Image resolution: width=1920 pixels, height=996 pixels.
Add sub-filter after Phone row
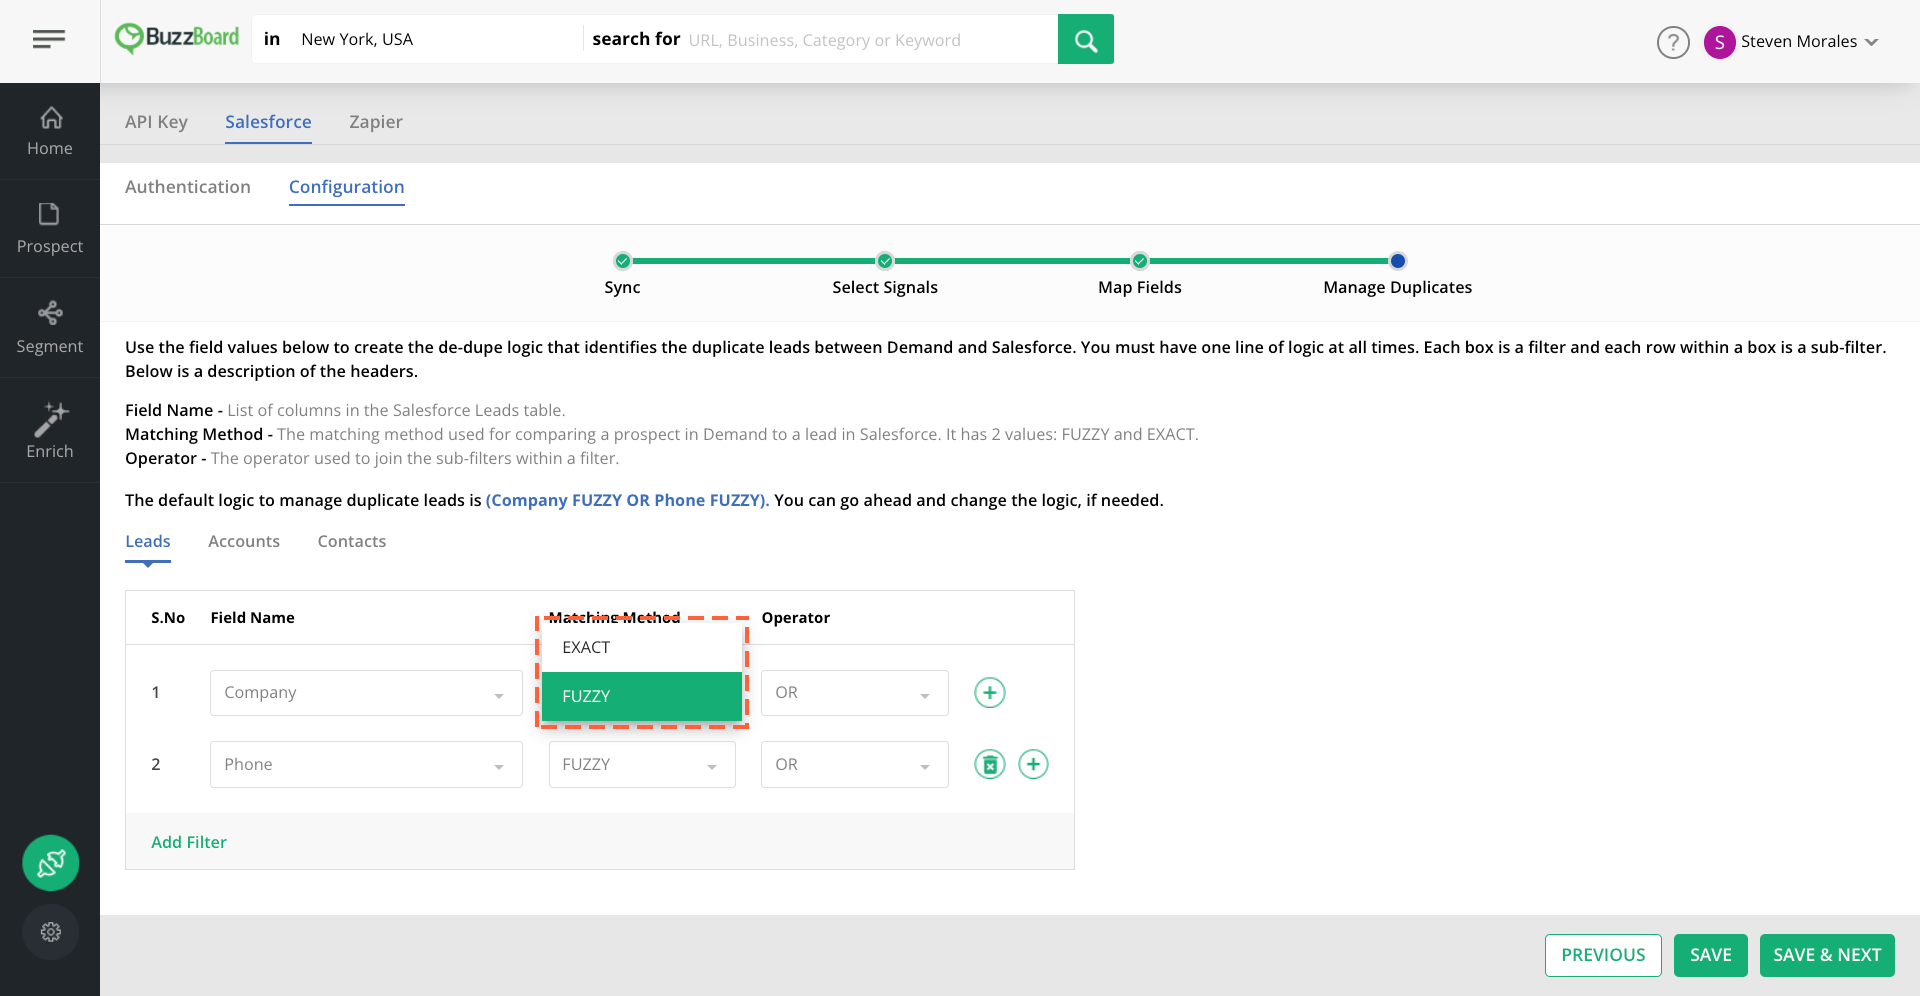coord(1033,764)
